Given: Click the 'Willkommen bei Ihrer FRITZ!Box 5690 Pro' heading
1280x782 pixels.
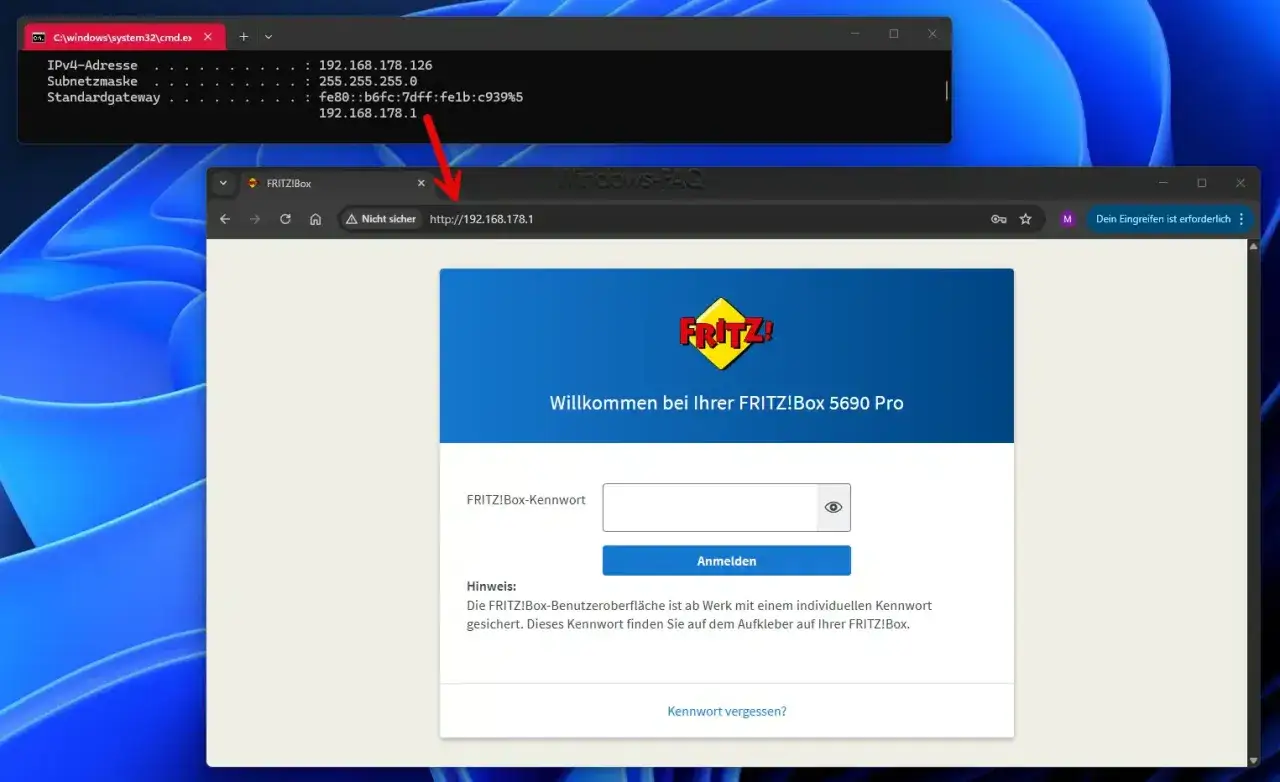Looking at the screenshot, I should 726,403.
